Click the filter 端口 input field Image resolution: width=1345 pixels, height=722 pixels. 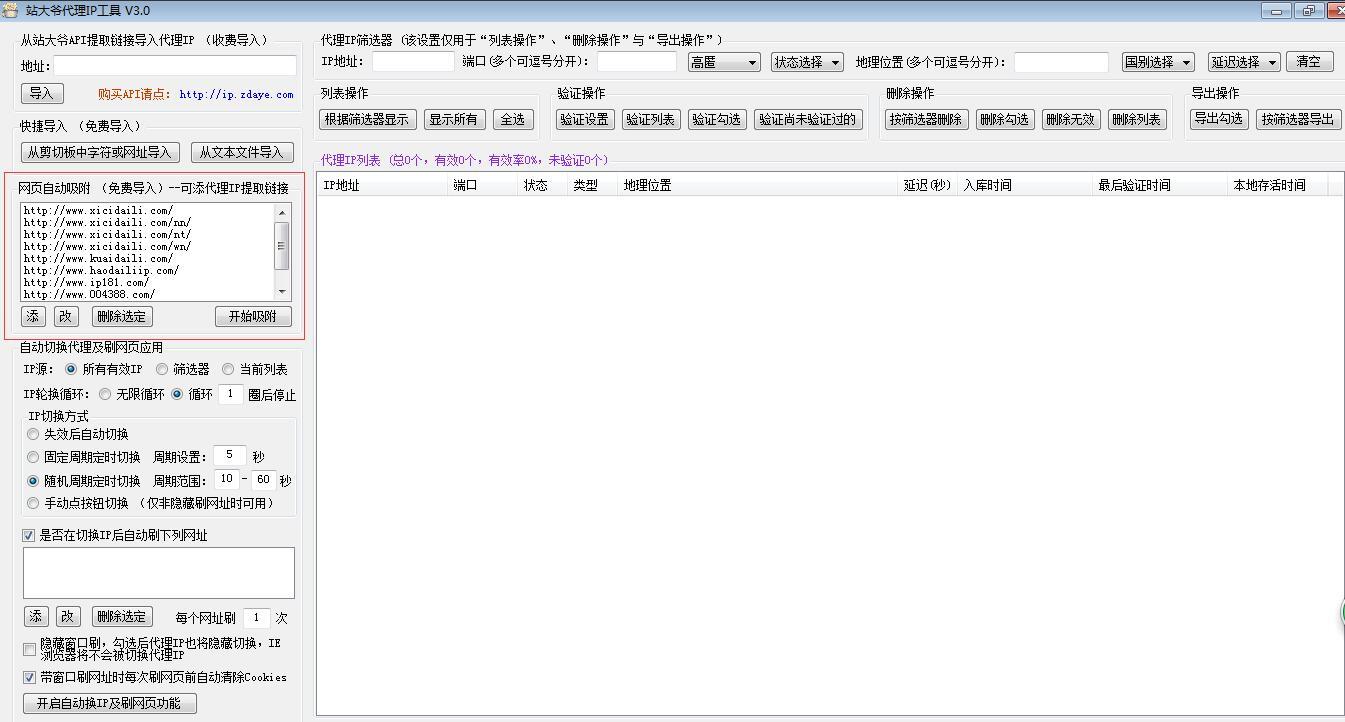pos(637,62)
